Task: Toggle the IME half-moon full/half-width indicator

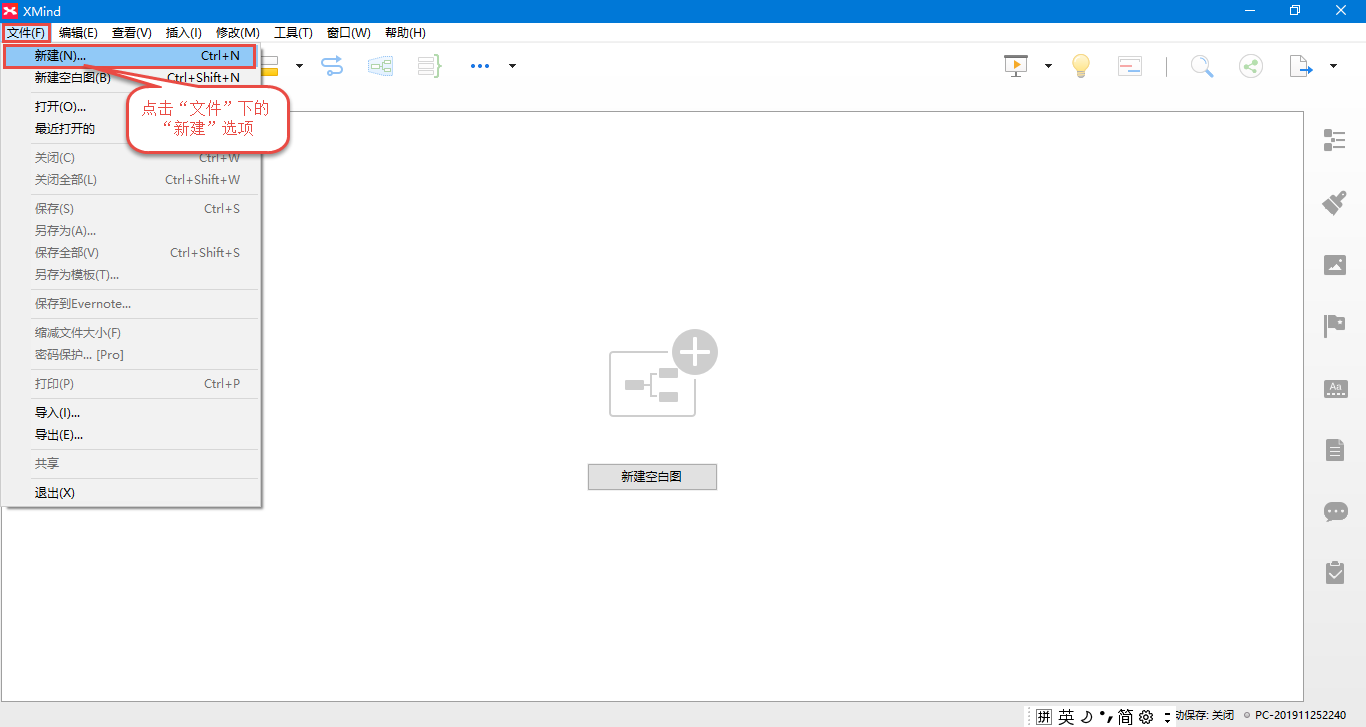Action: pyautogui.click(x=1086, y=716)
